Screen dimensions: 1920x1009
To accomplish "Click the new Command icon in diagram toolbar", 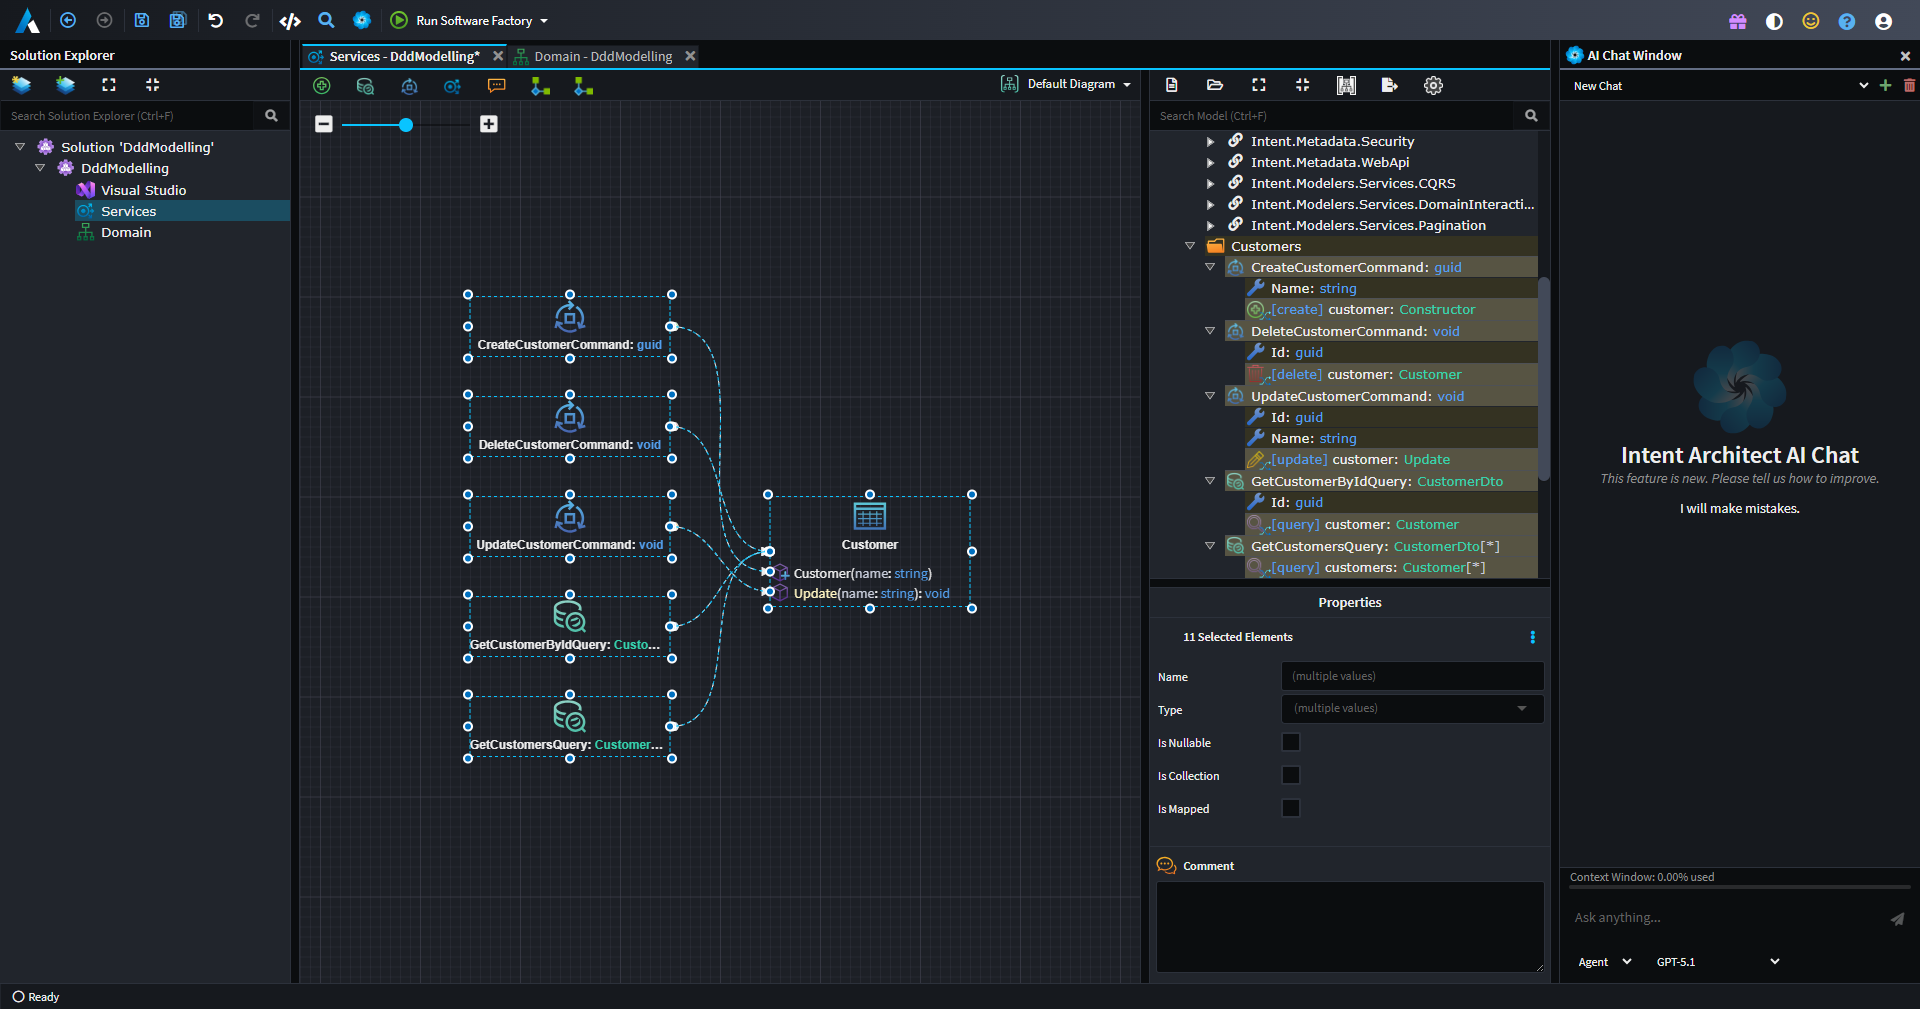I will pos(409,86).
